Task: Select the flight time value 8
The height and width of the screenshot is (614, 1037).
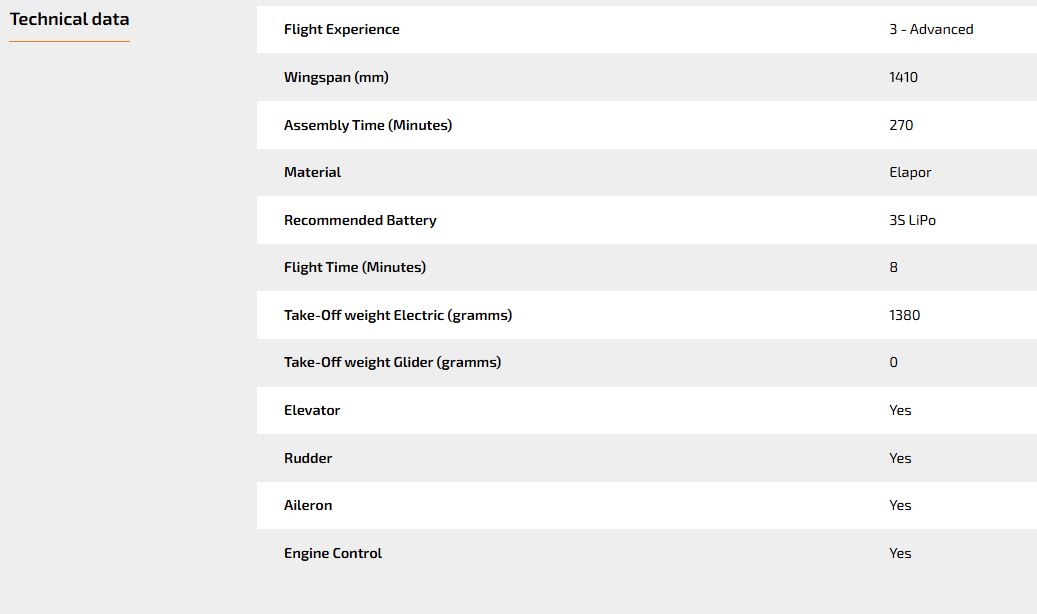Action: (893, 267)
